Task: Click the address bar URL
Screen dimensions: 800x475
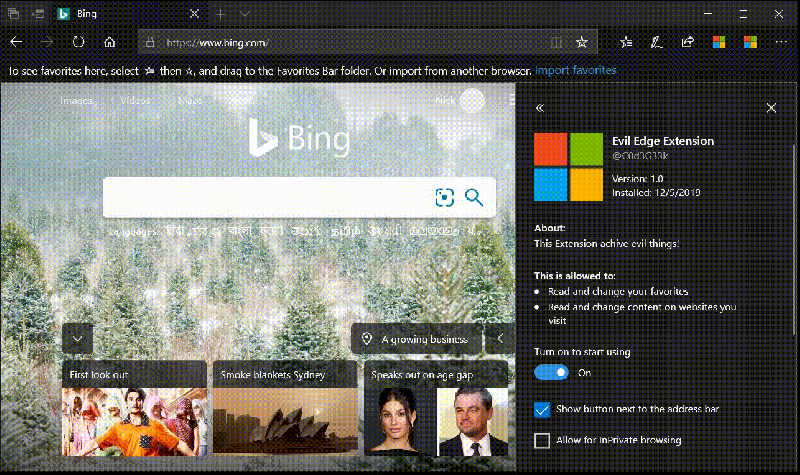Action: tap(217, 43)
